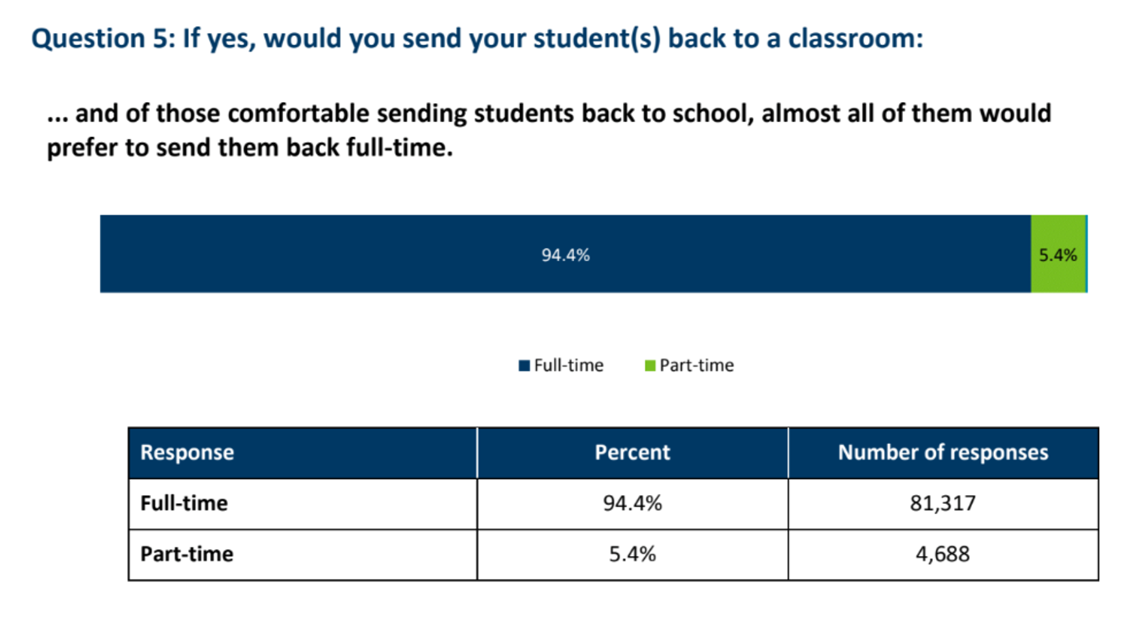Screen dimensions: 1140x641
Task: Click the Number of responses header
Action: coord(943,453)
